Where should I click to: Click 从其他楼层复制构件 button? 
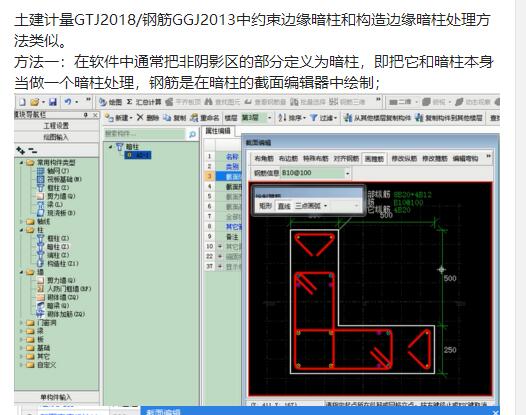coord(377,118)
